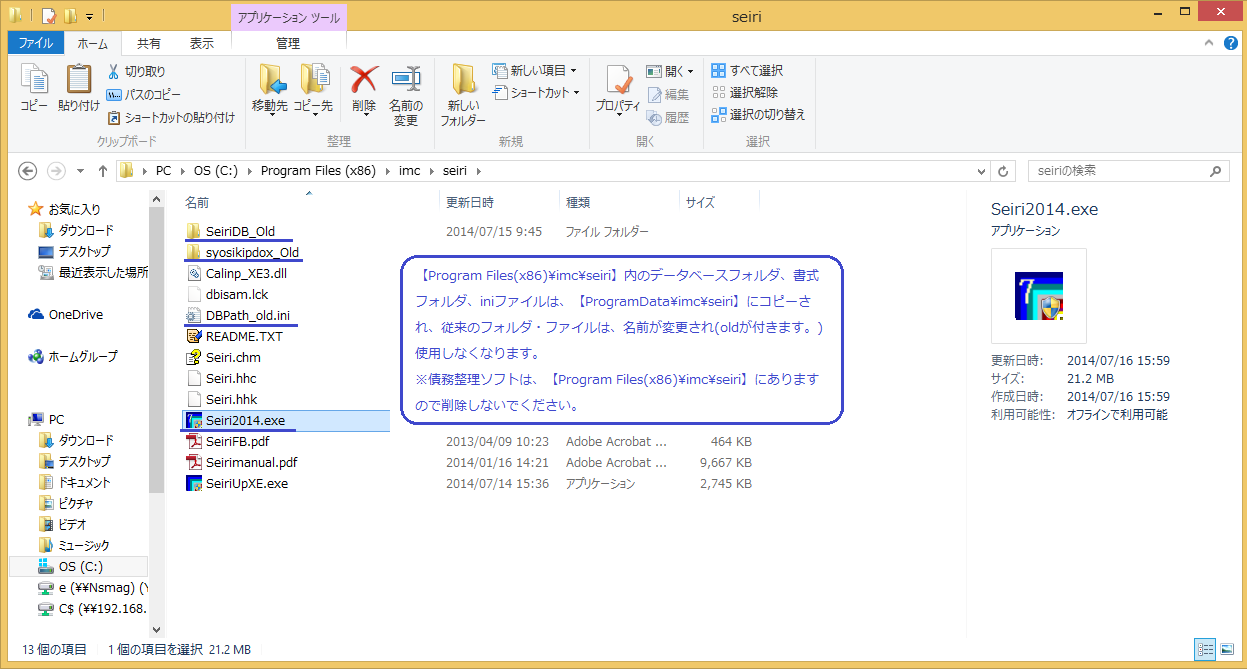Screen dimensions: 1247x669
Task: Invert selection with 選択の切り替え
Action: (x=755, y=114)
